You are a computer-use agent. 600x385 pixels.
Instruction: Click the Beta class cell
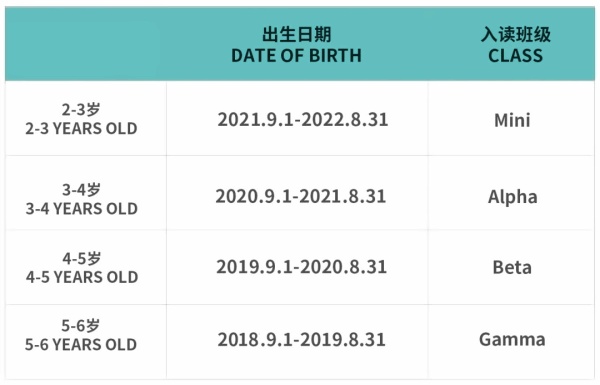tap(512, 268)
